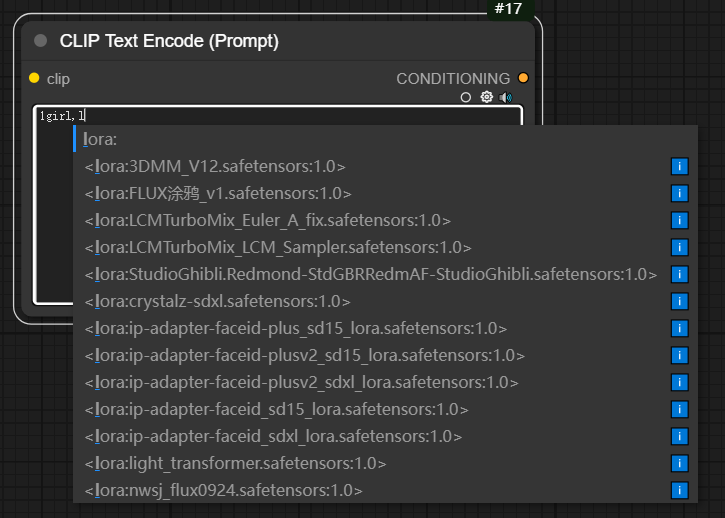725x518 pixels.
Task: Open info for the FLUX涂鸦_v1 lora
Action: [680, 193]
